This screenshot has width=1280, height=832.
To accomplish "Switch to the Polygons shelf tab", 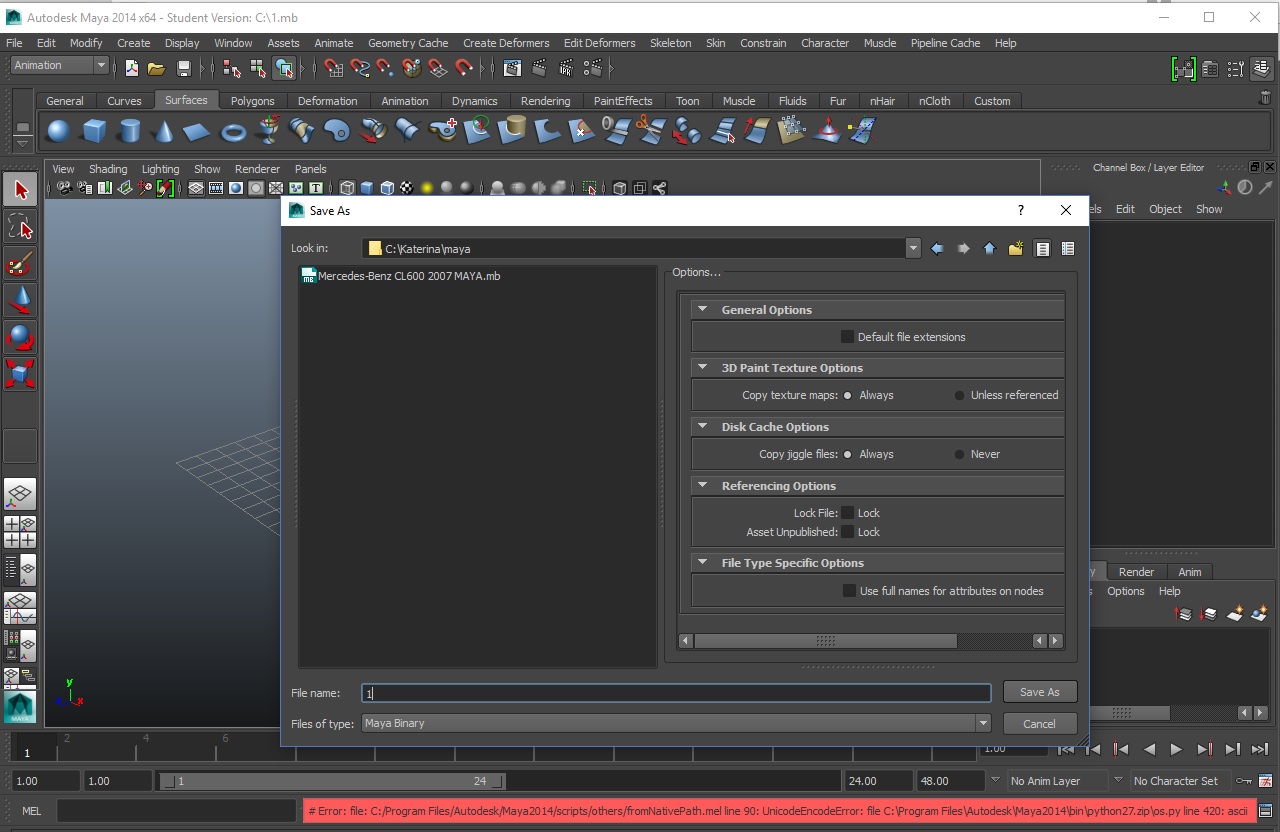I will pos(252,101).
